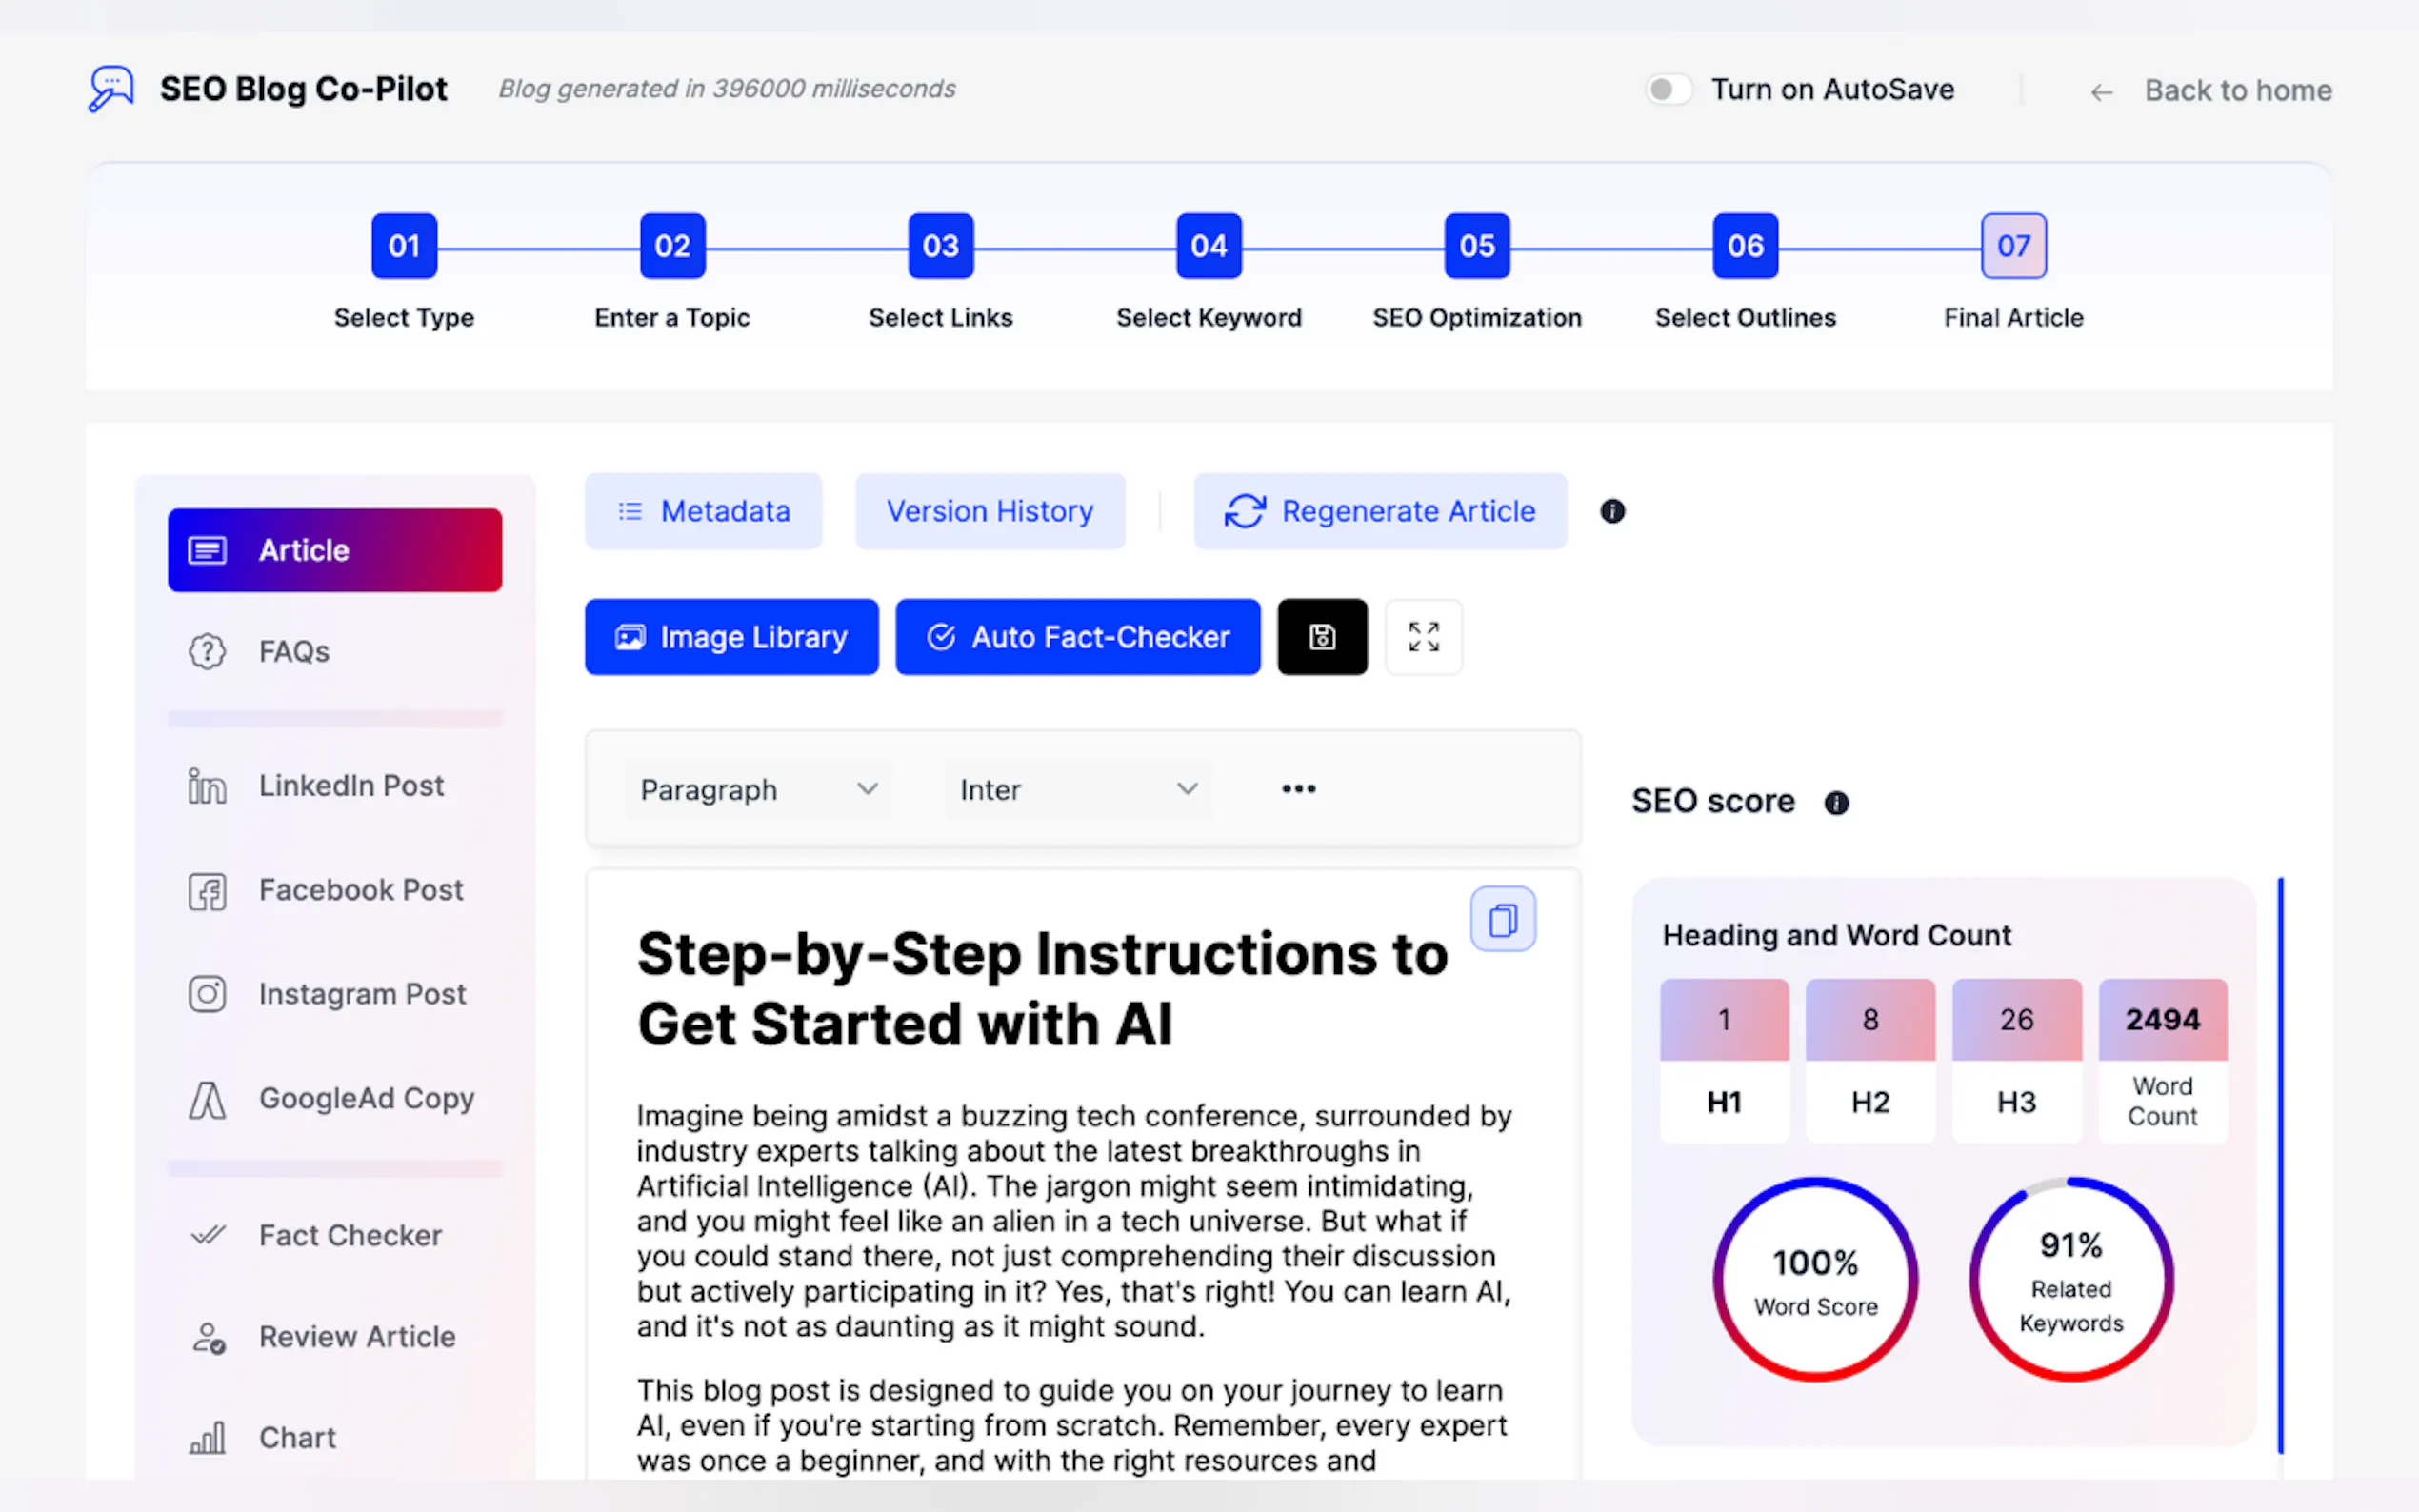Expand more toolbar options with ellipsis

click(x=1298, y=789)
